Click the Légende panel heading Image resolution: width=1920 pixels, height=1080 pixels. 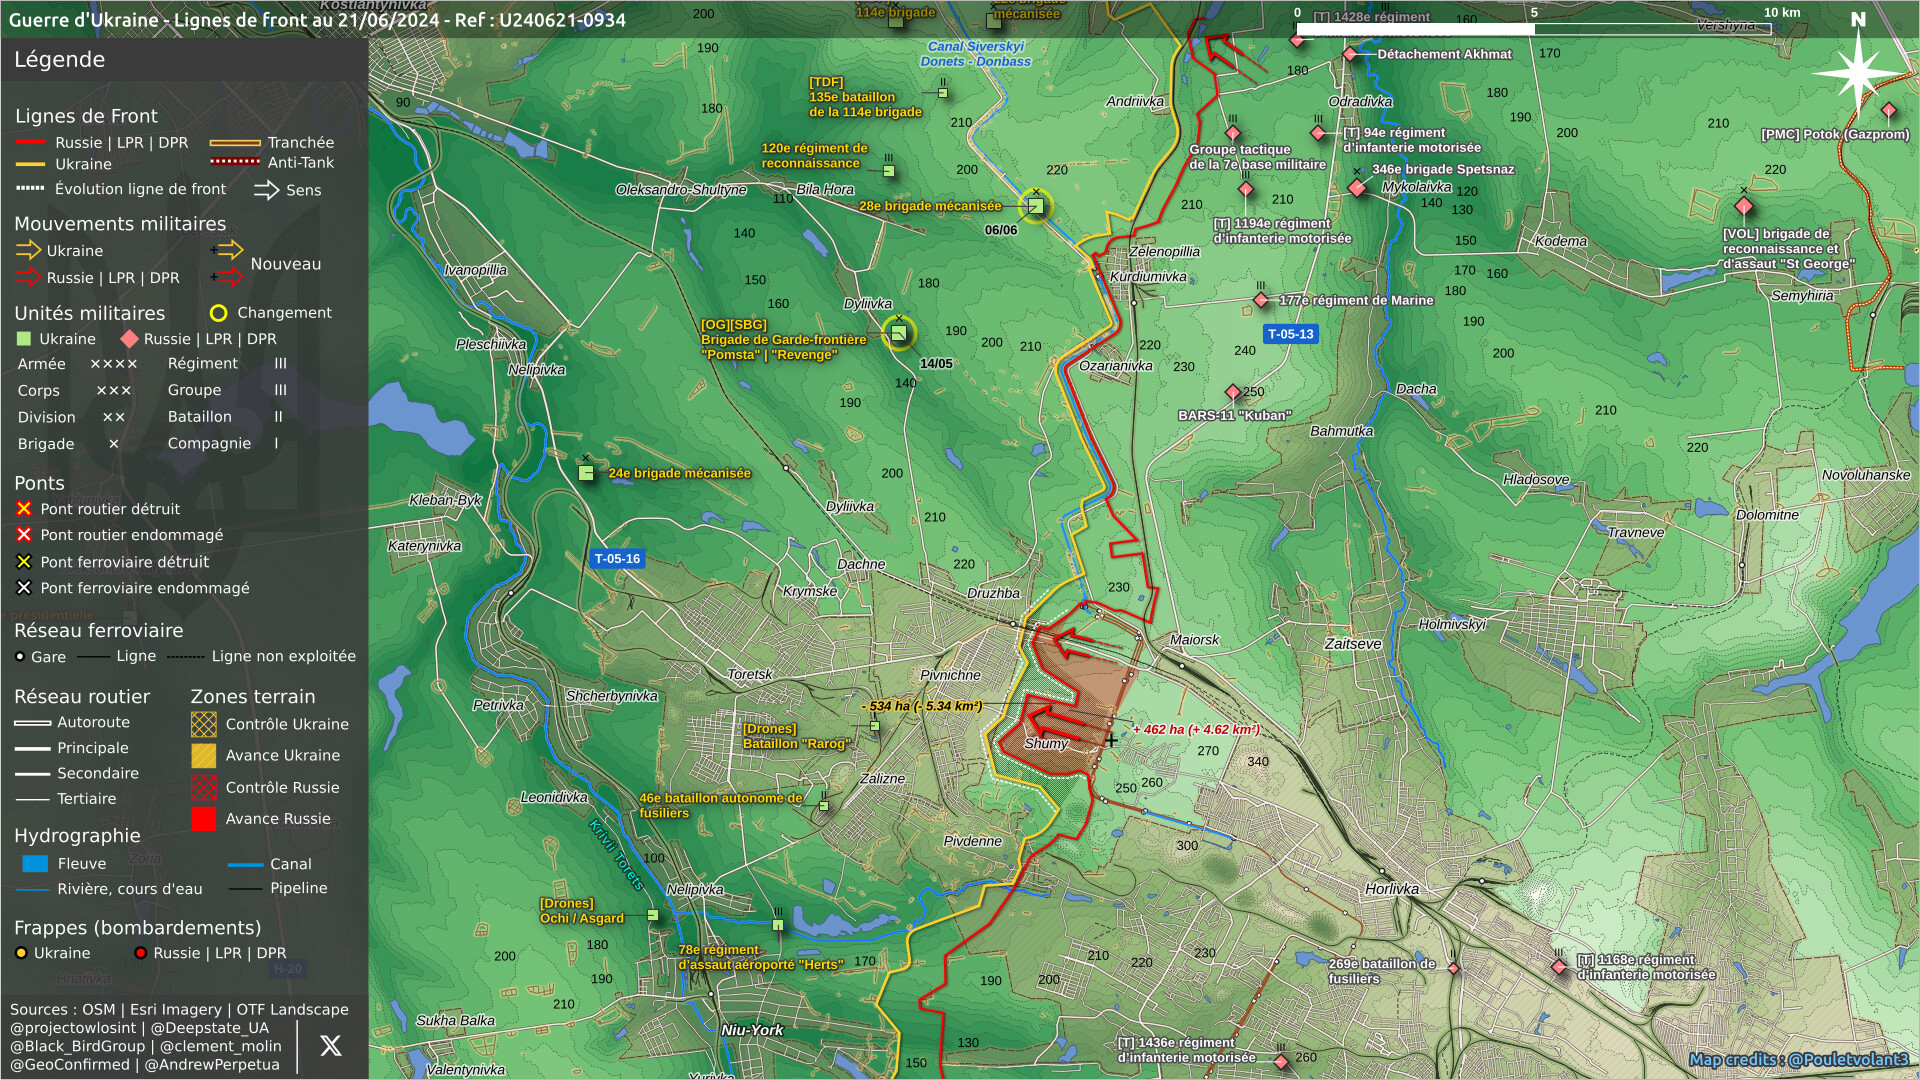tap(59, 60)
